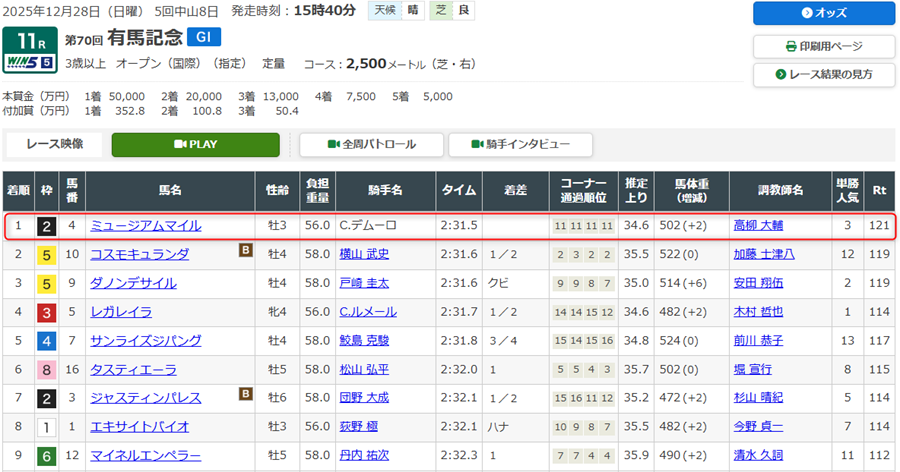Screen dimensions: 900x472
Task: Click the 調教師名 column header
Action: pos(781,191)
